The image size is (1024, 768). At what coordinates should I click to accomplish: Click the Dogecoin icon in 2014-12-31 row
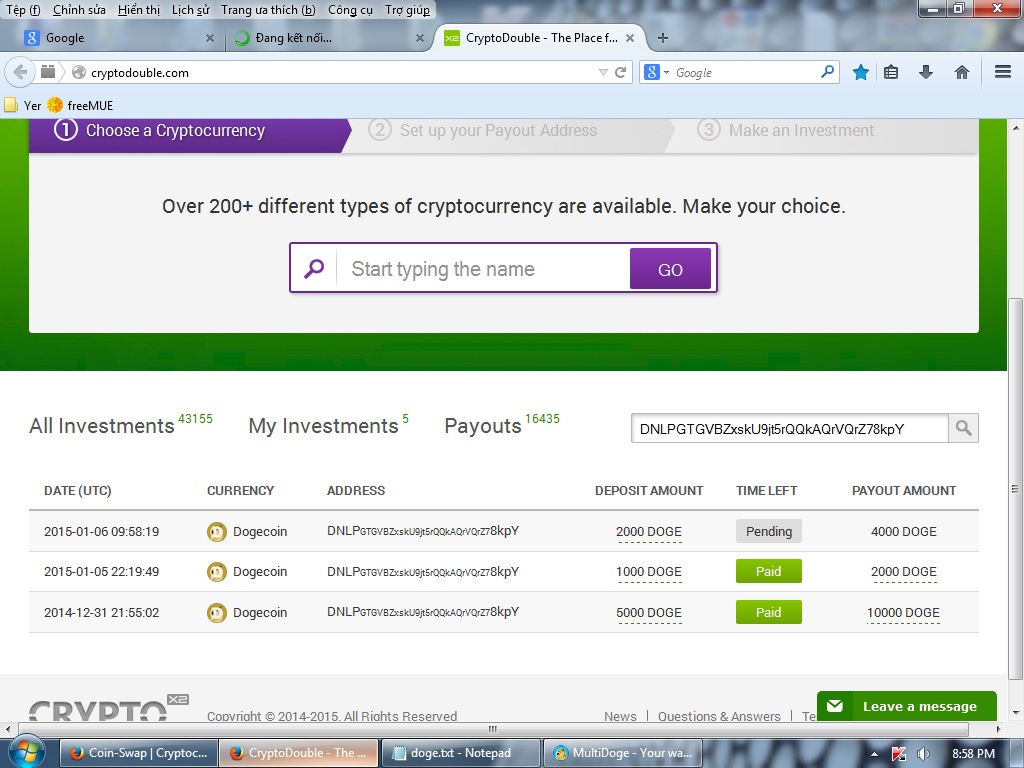(217, 613)
